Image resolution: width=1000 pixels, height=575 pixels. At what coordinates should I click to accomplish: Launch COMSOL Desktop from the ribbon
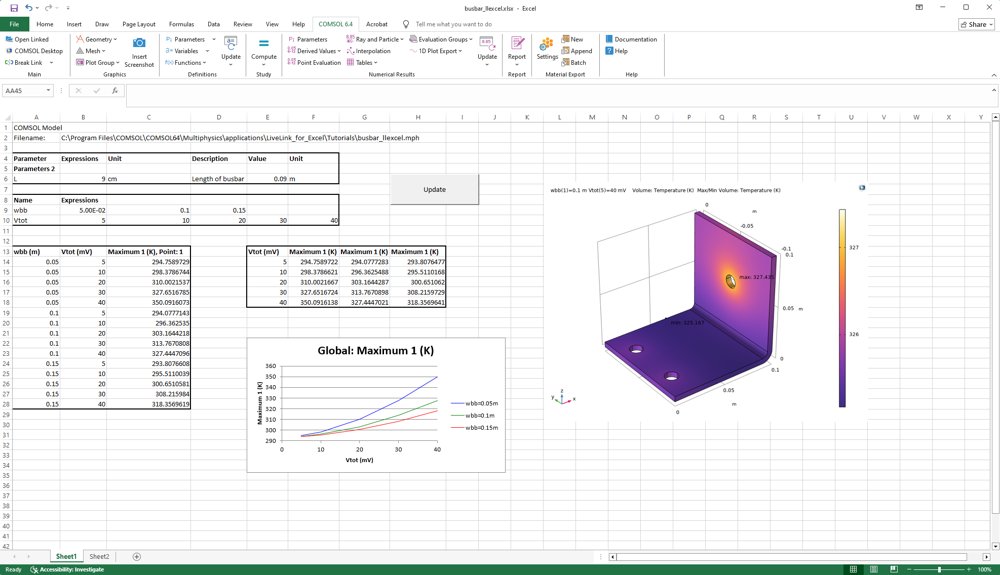34,51
